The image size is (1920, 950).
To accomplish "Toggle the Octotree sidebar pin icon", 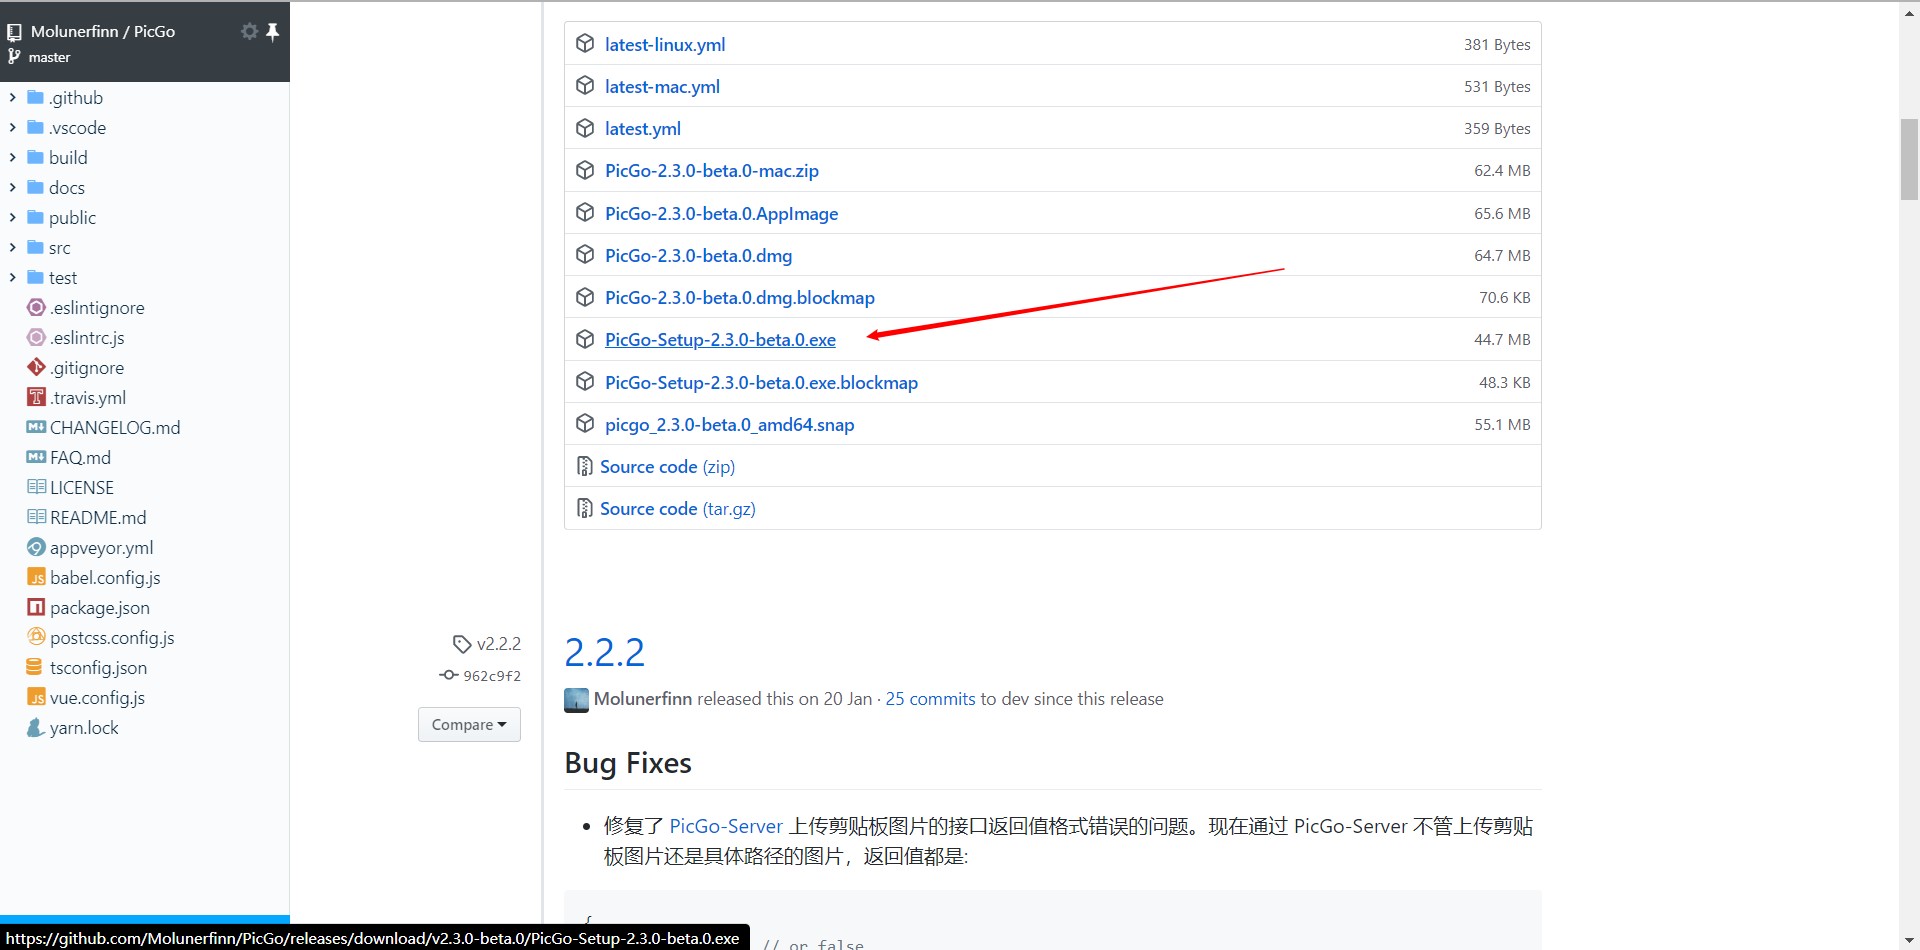I will 272,31.
